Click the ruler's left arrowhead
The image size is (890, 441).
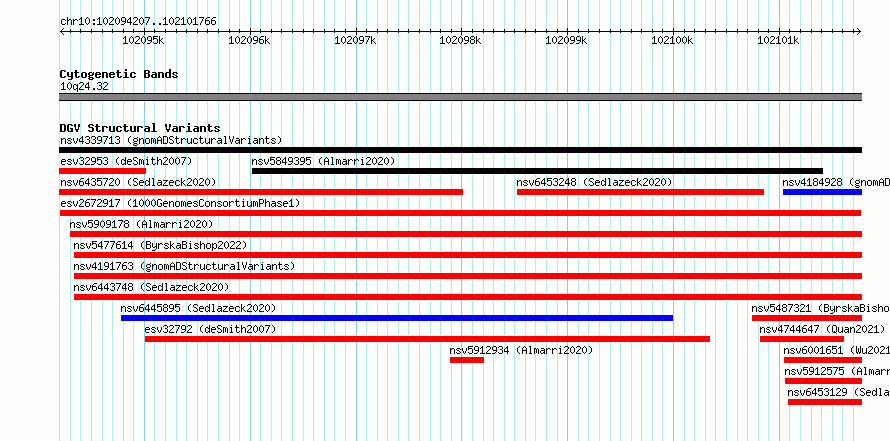pyautogui.click(x=62, y=32)
